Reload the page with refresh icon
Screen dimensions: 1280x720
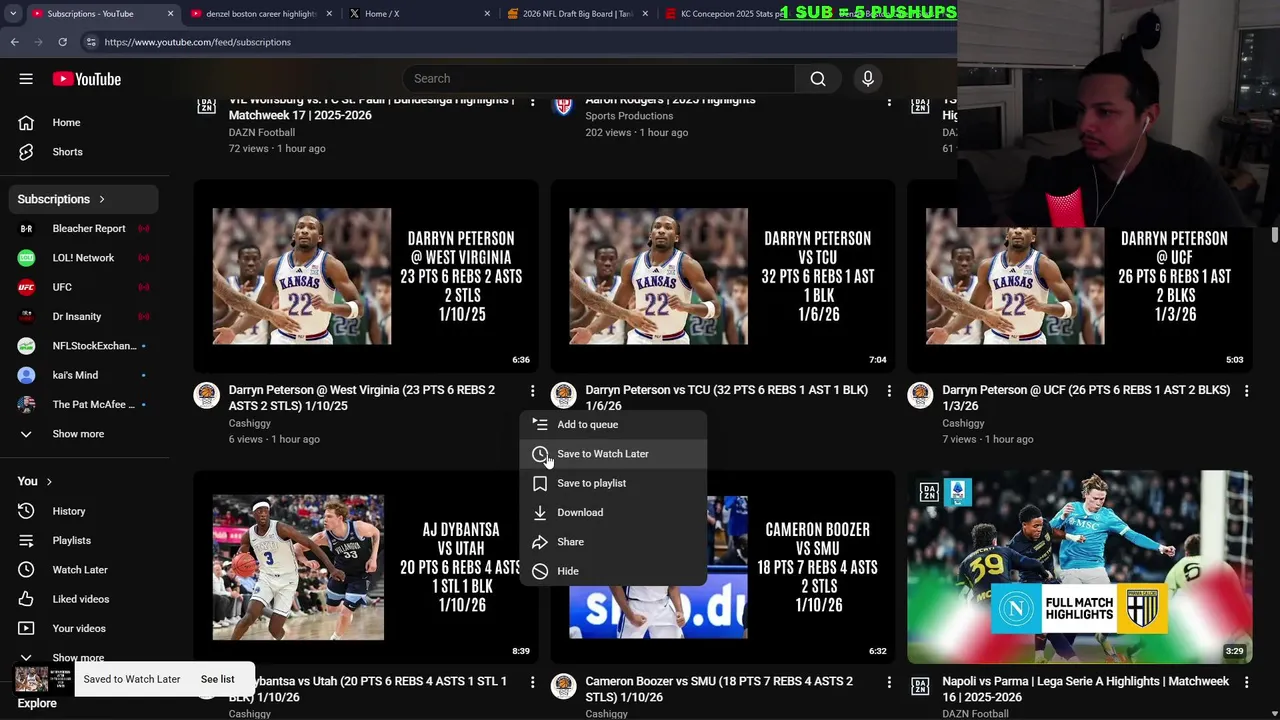(x=62, y=42)
